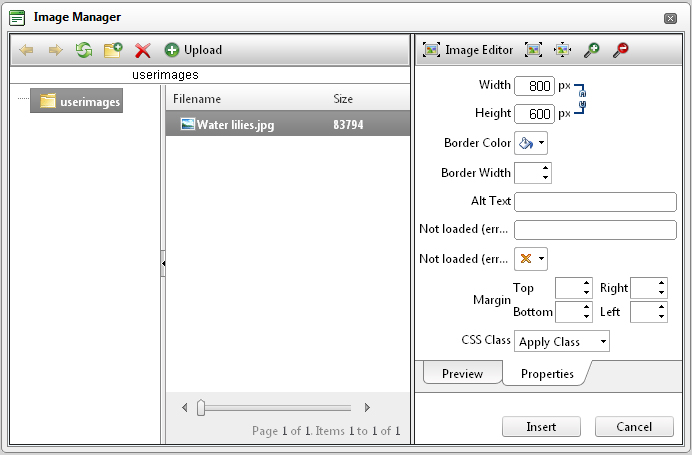This screenshot has width=692, height=455.
Task: Open the Image Editor
Action: [468, 50]
